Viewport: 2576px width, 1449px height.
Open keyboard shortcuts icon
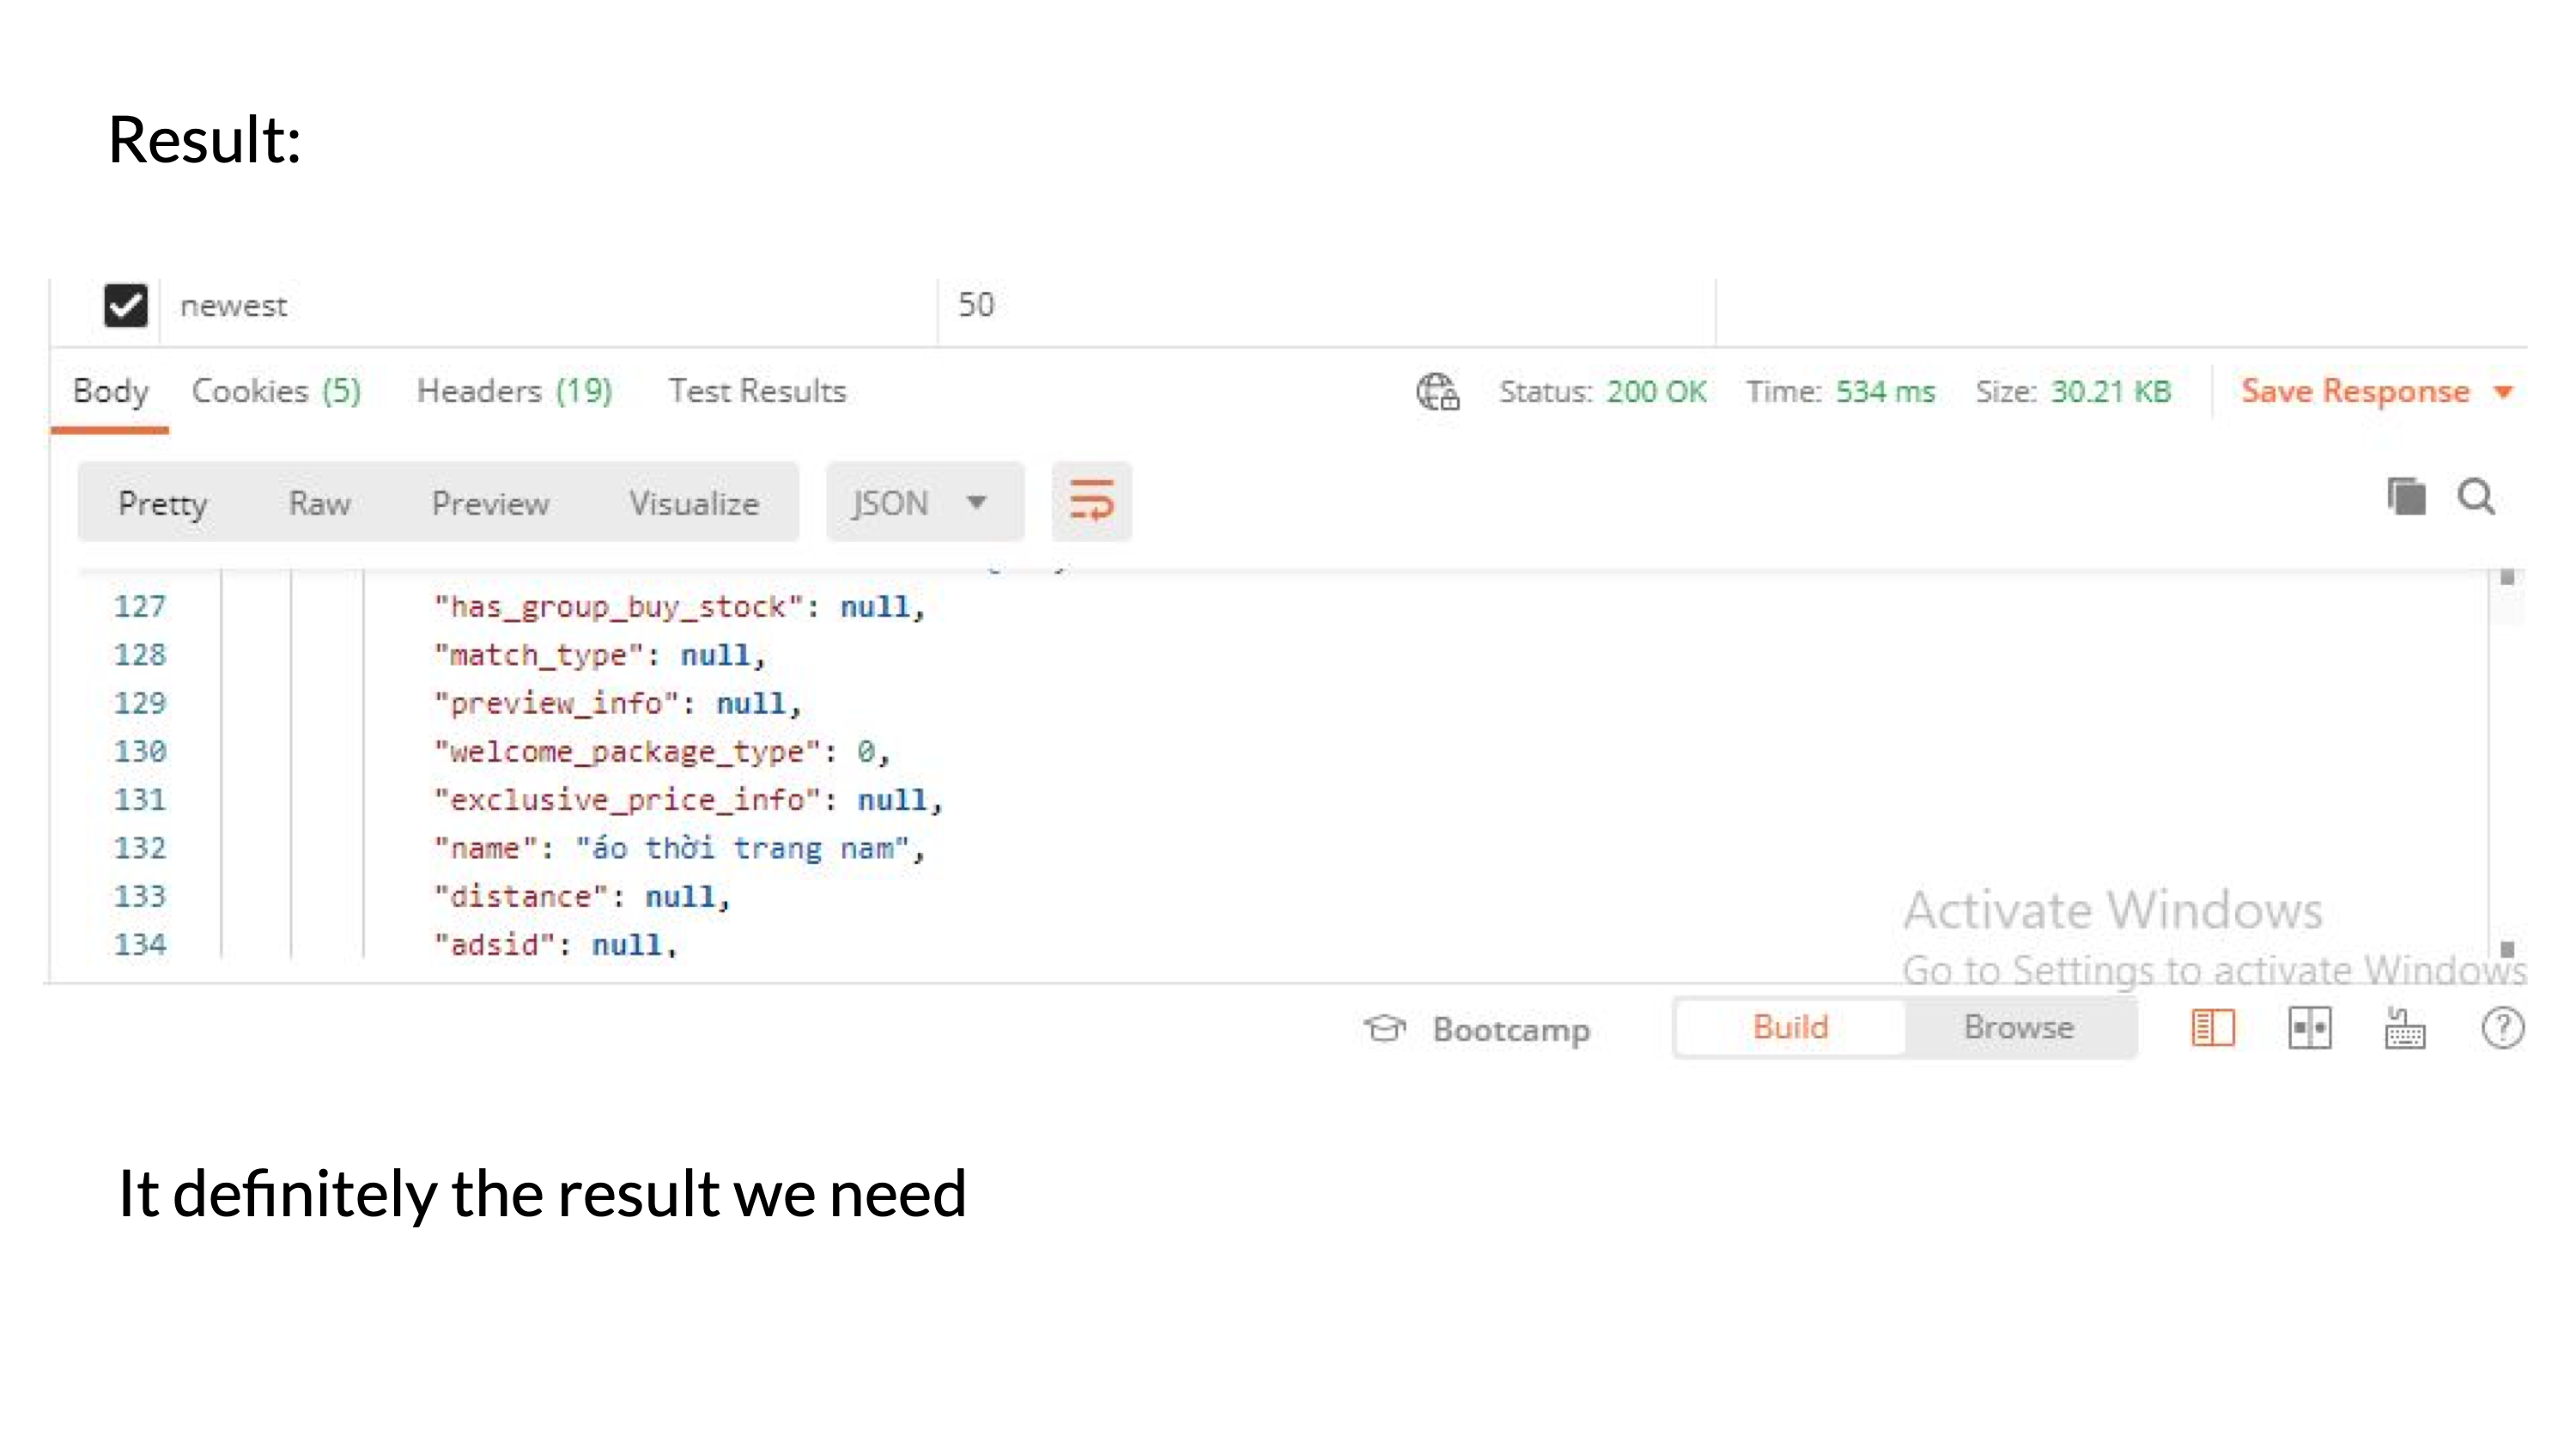pyautogui.click(x=2404, y=1027)
